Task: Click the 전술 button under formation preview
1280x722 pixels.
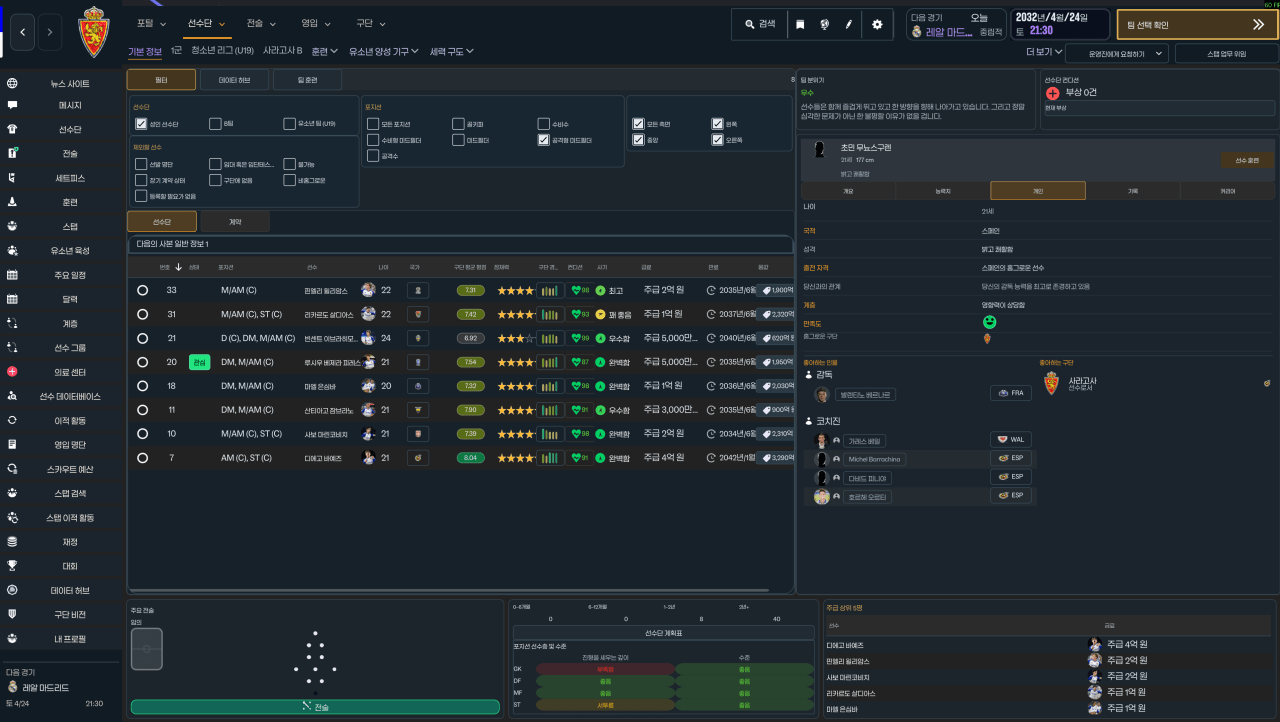Action: pyautogui.click(x=315, y=707)
